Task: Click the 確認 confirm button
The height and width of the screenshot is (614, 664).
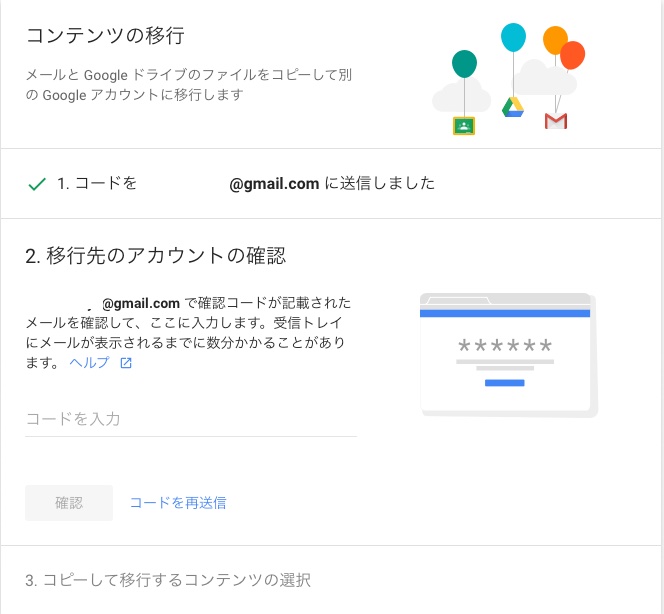Action: [69, 503]
